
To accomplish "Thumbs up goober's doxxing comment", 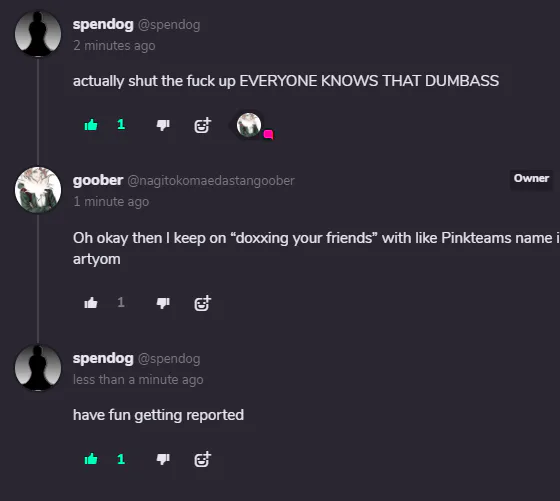I will pyautogui.click(x=91, y=303).
